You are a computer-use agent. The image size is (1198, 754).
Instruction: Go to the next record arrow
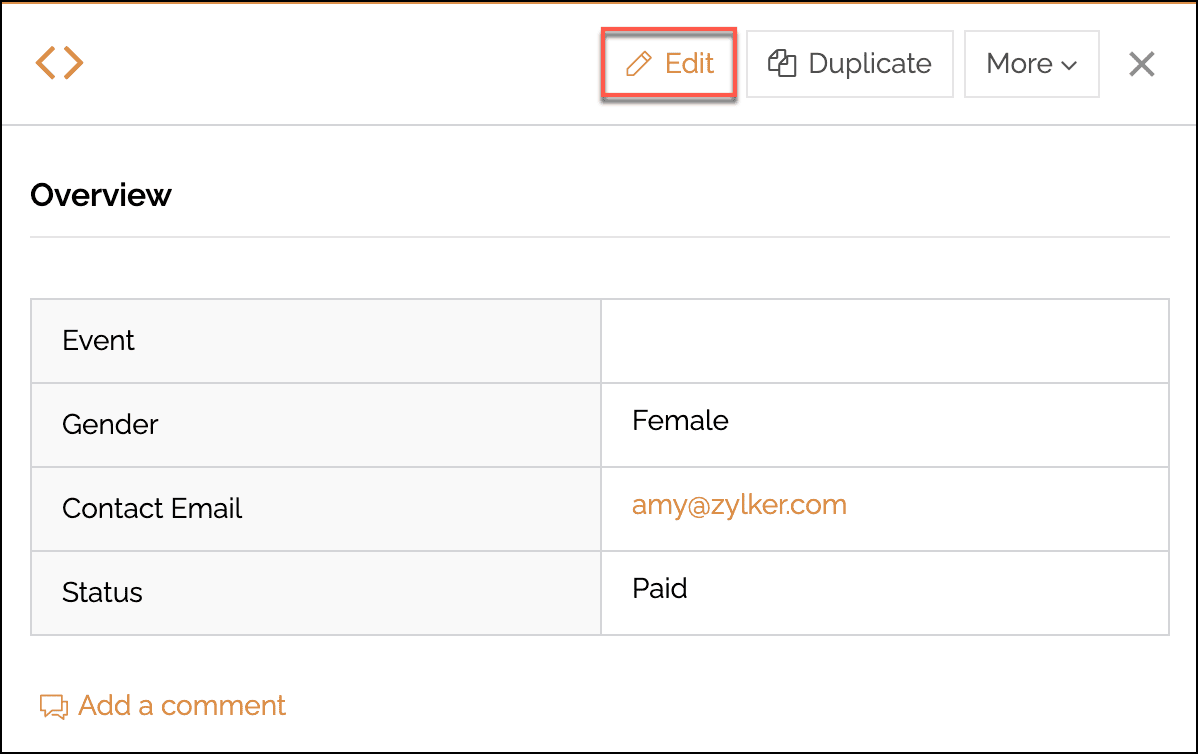pos(73,64)
